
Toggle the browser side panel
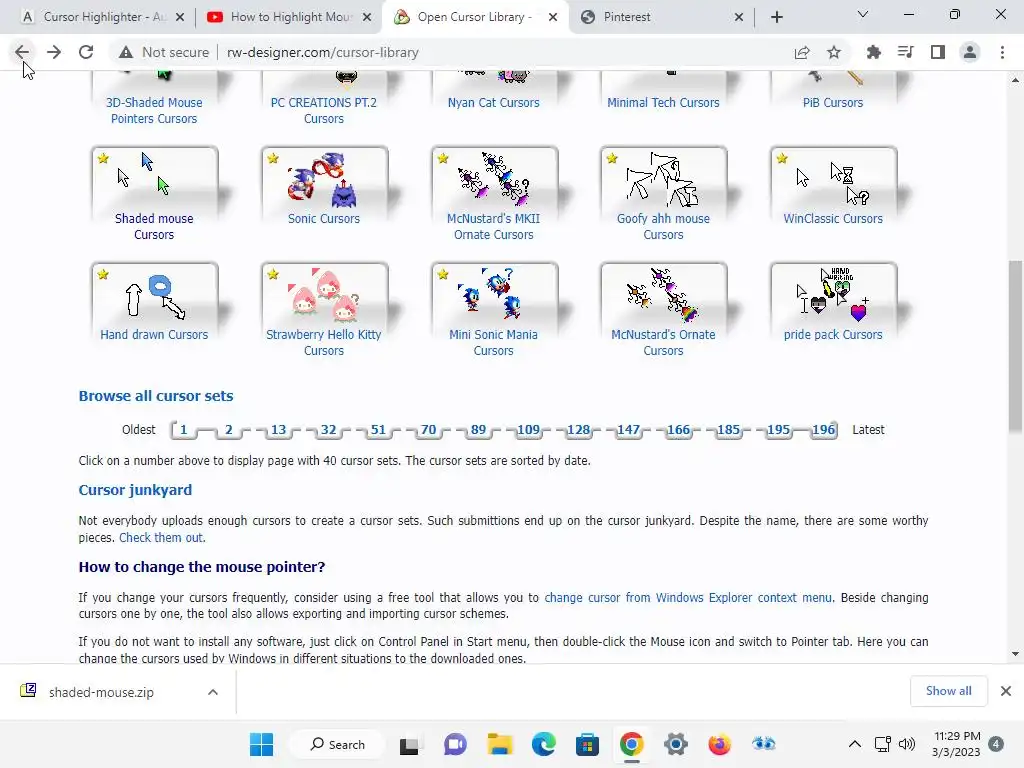938,52
